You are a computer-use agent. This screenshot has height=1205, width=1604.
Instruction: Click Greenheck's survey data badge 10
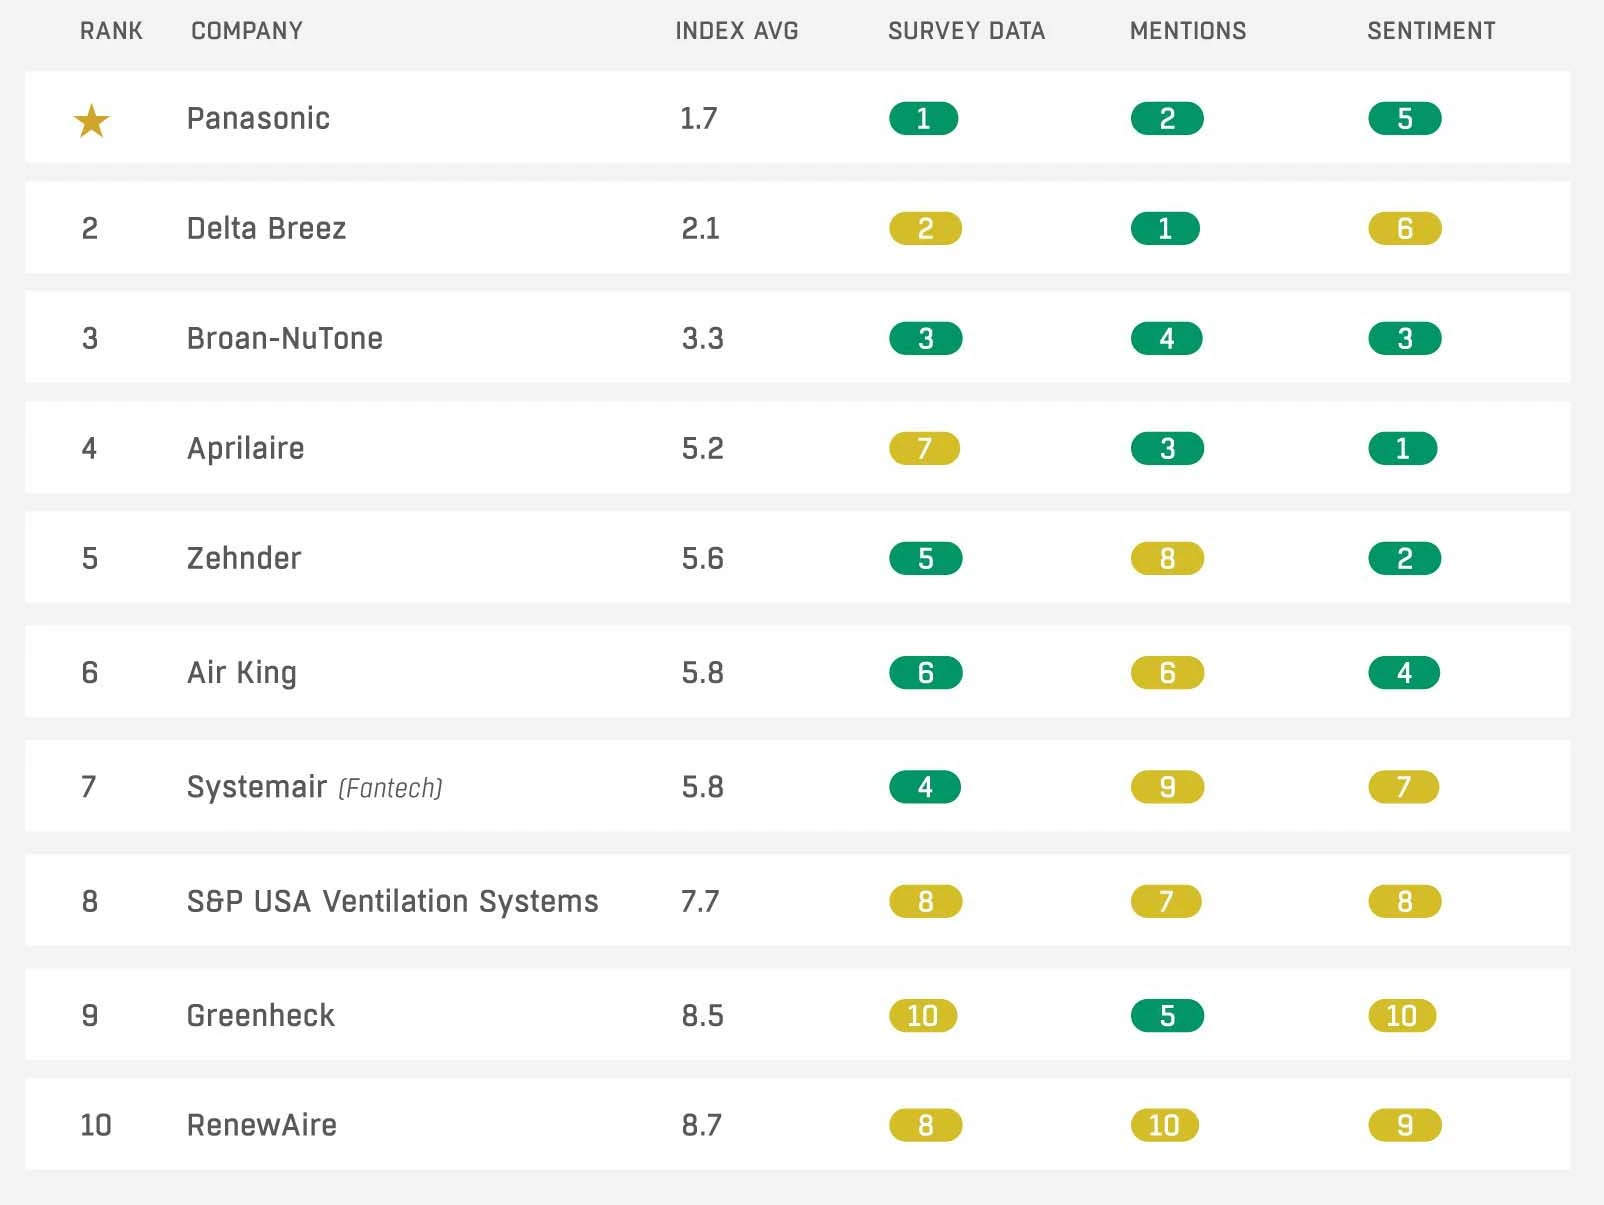[x=923, y=1016]
